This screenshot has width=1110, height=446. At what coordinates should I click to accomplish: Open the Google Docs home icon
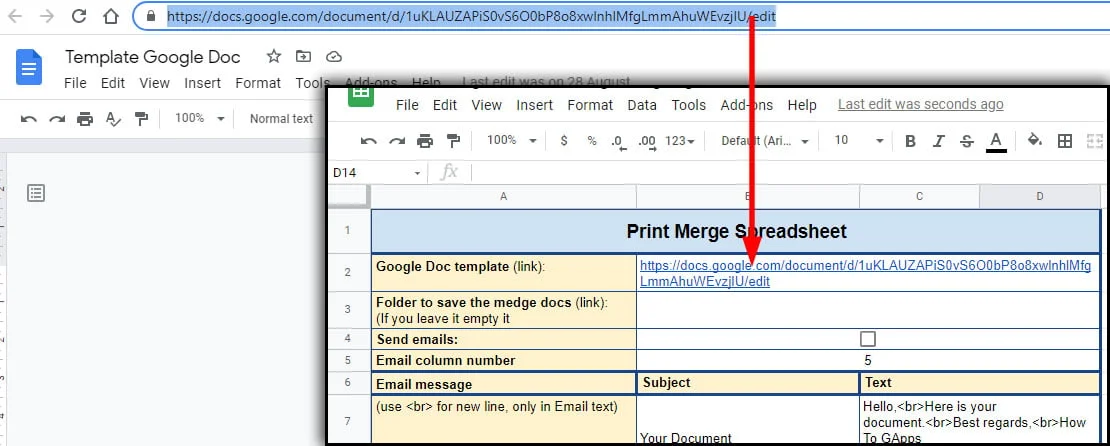pyautogui.click(x=29, y=67)
